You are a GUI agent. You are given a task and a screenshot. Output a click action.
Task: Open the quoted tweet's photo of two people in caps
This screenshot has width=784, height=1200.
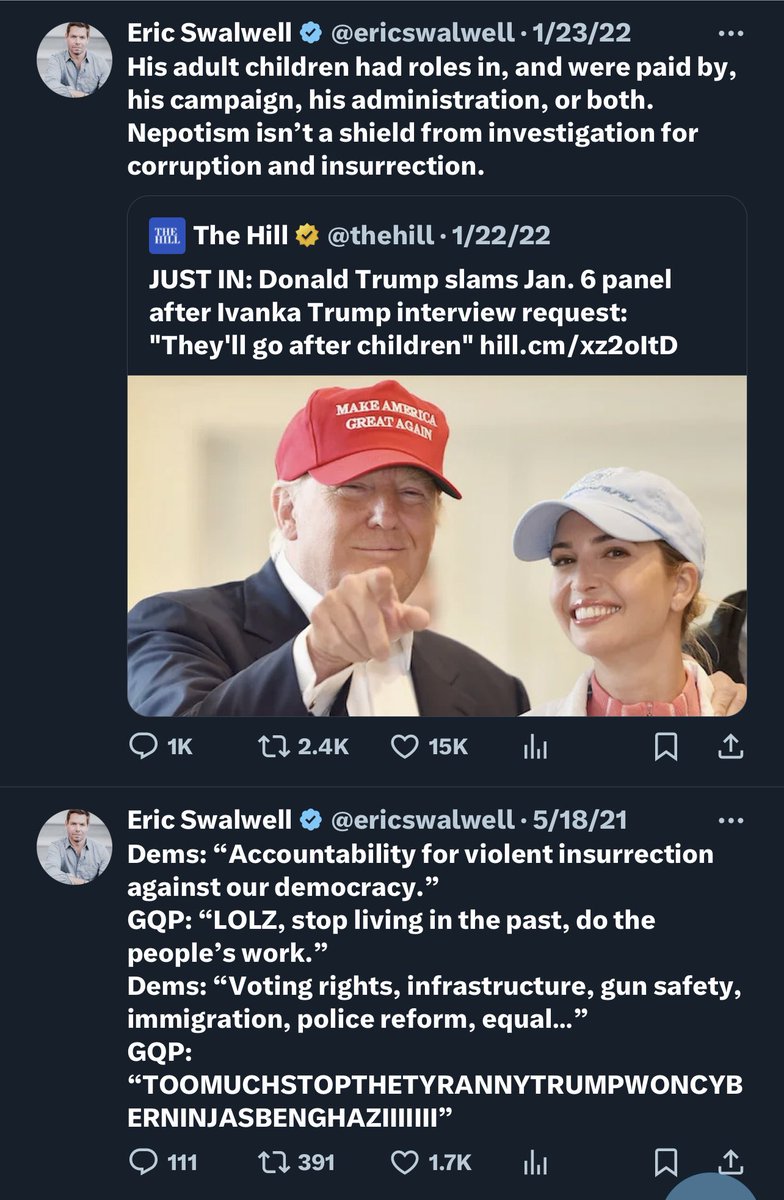[437, 545]
